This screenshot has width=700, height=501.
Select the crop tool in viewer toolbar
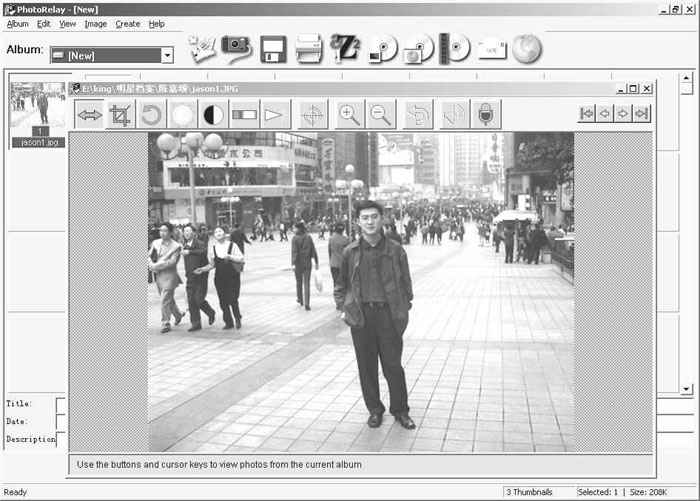click(x=120, y=115)
